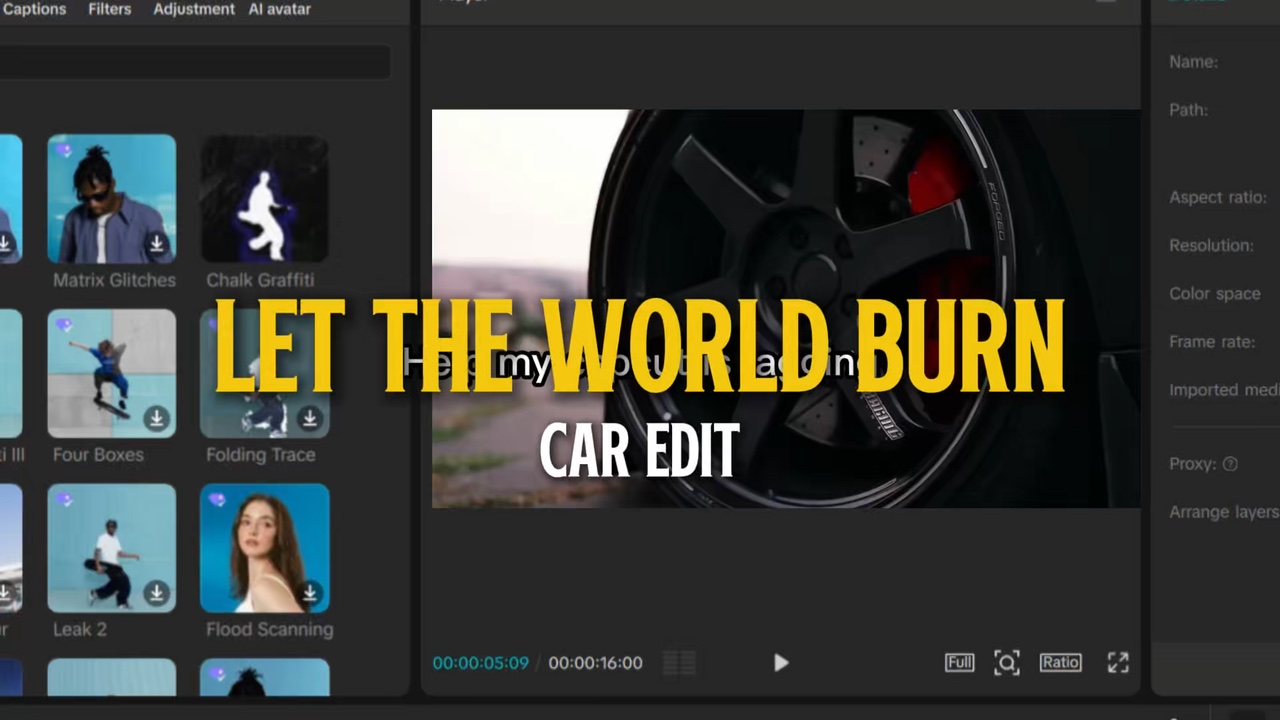Viewport: 1280px width, 720px height.
Task: Enter fullscreen with the expand arrows icon
Action: tap(1118, 662)
